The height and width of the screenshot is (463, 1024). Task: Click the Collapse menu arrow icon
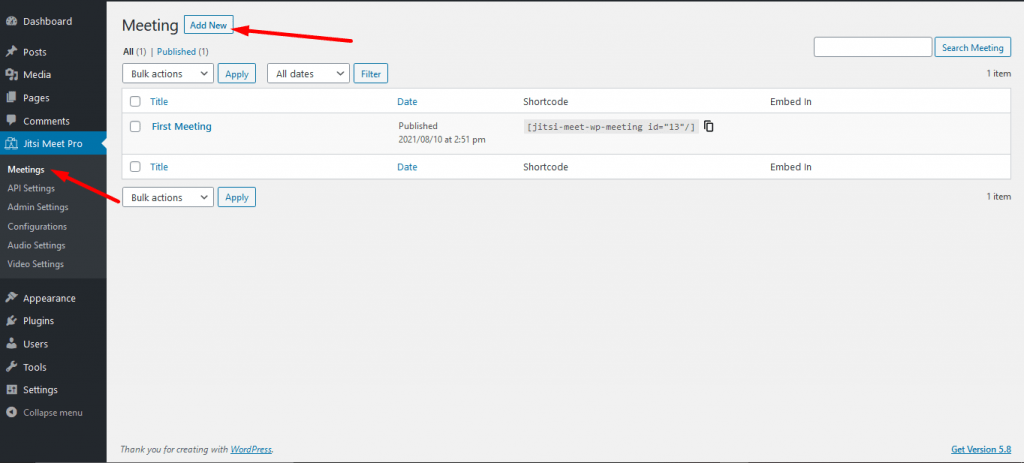click(x=11, y=413)
